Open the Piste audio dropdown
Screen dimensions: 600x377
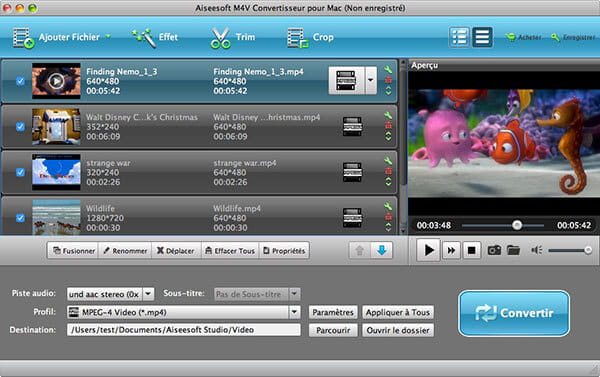pos(111,294)
